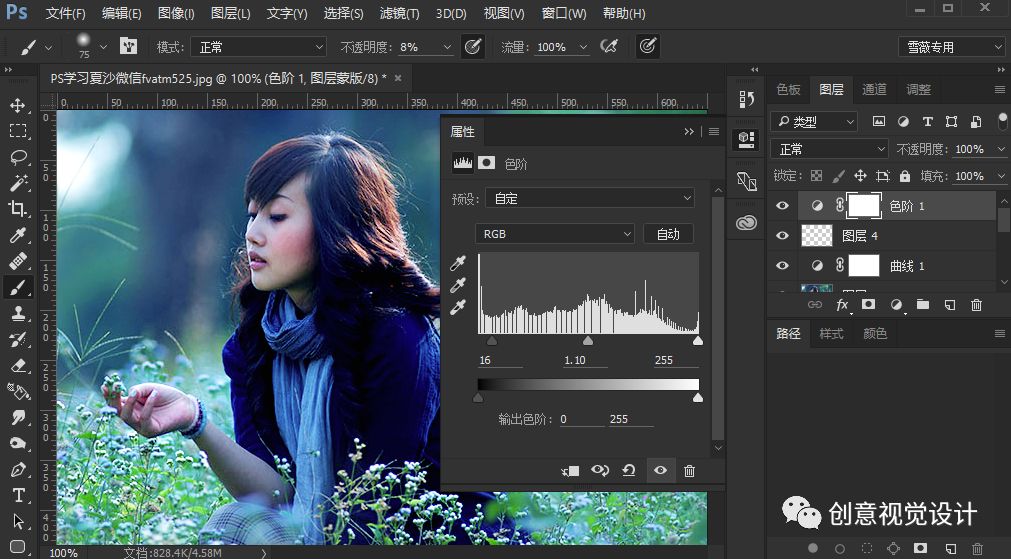Viewport: 1011px width, 559px height.
Task: Select the Healing Brush tool
Action: pos(17,261)
